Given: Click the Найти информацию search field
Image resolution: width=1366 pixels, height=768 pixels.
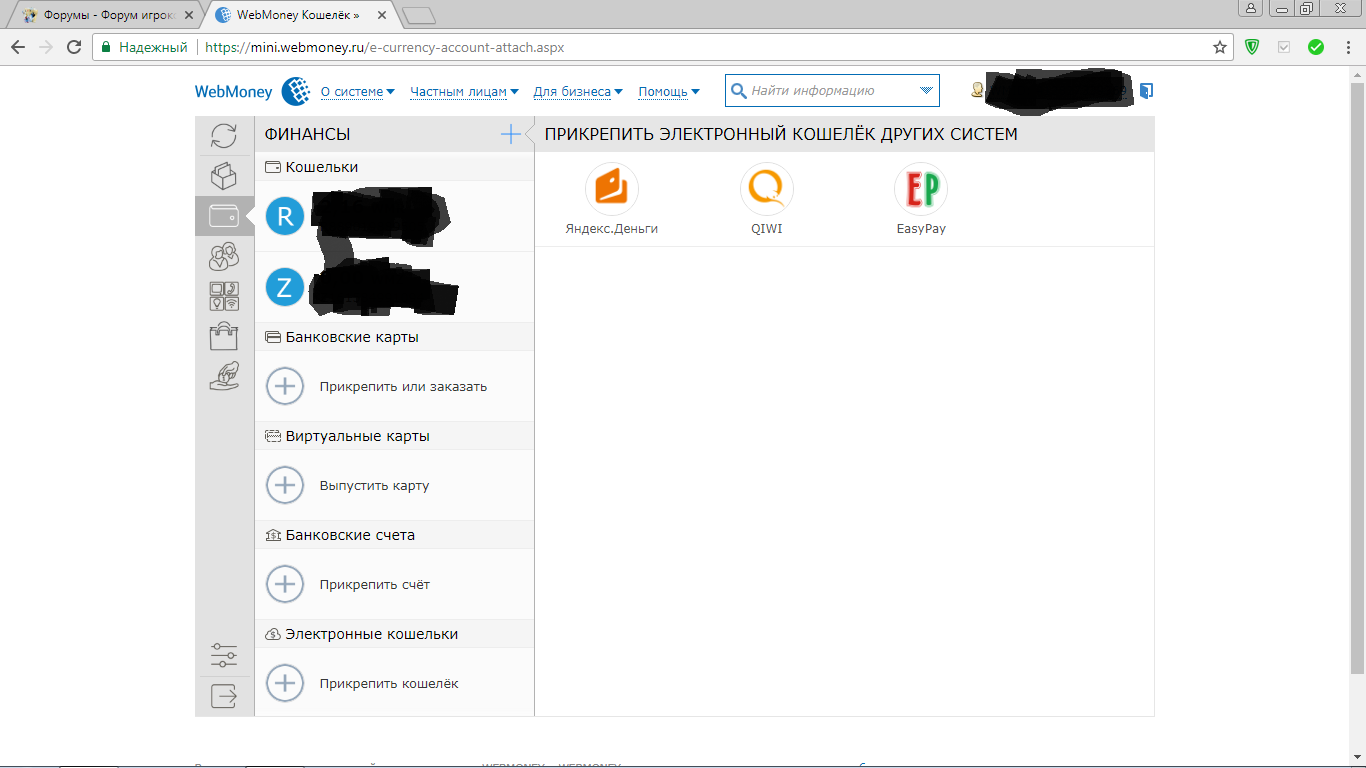Looking at the screenshot, I should click(825, 91).
